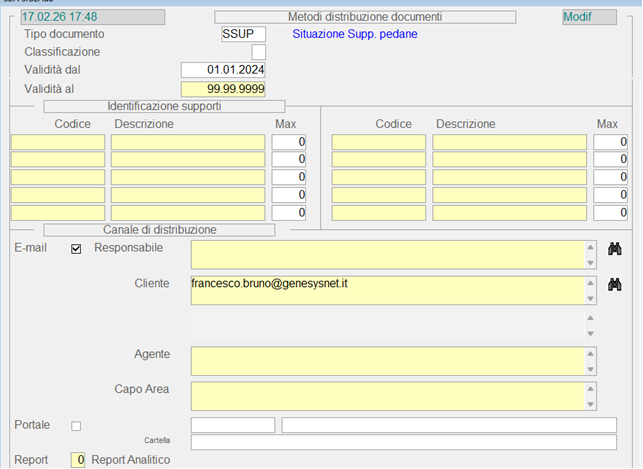Click the Capo Area text box
This screenshot has height=469, width=643.
point(385,396)
